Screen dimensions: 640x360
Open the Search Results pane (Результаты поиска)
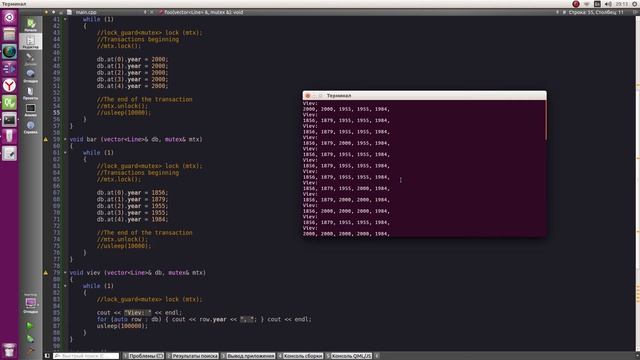click(x=192, y=356)
